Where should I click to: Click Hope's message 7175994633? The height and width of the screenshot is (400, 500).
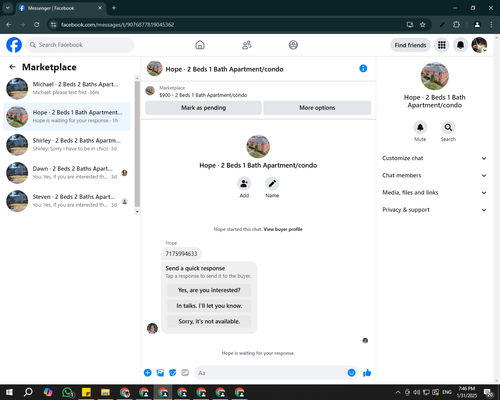coord(181,254)
